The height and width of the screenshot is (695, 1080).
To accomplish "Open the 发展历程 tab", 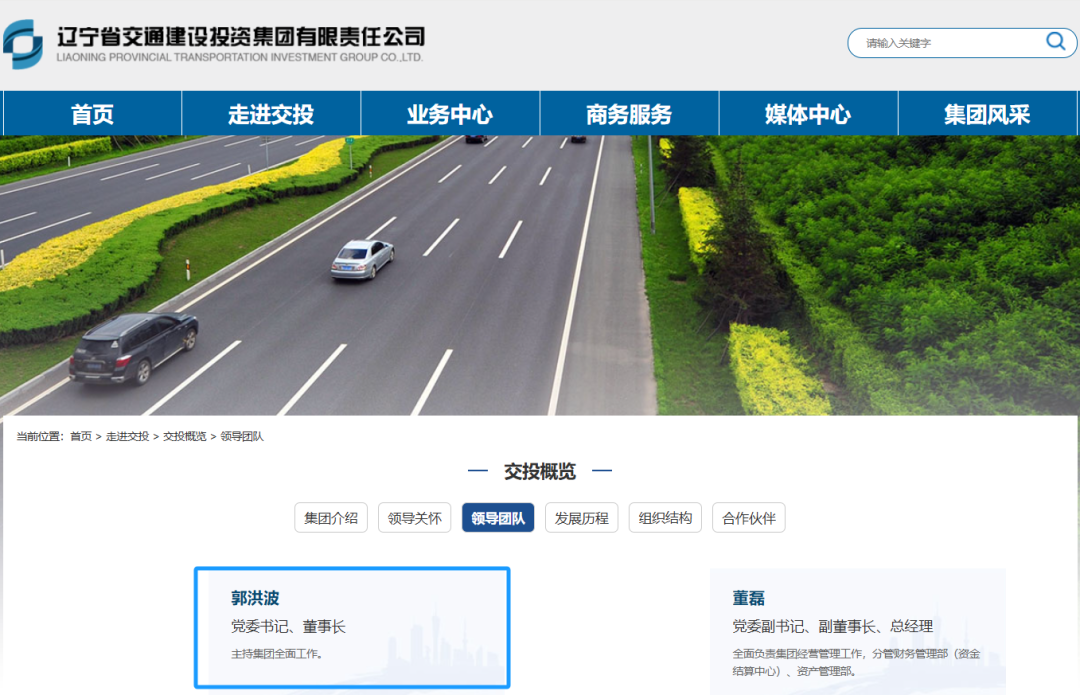I will (582, 518).
